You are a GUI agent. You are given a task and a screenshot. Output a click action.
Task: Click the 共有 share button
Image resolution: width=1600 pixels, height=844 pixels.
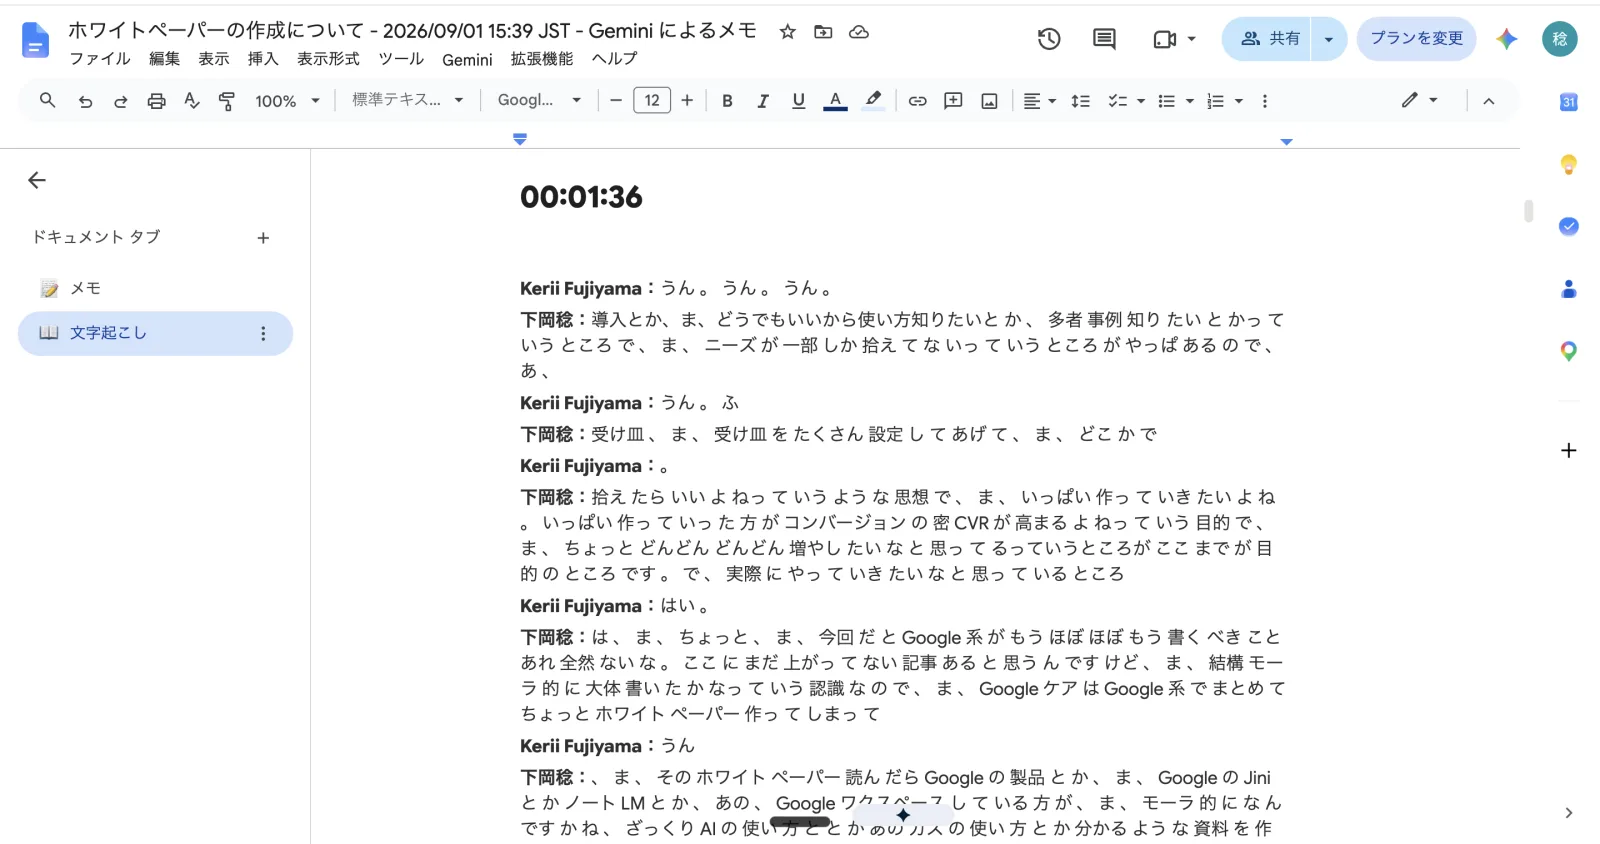[1267, 39]
